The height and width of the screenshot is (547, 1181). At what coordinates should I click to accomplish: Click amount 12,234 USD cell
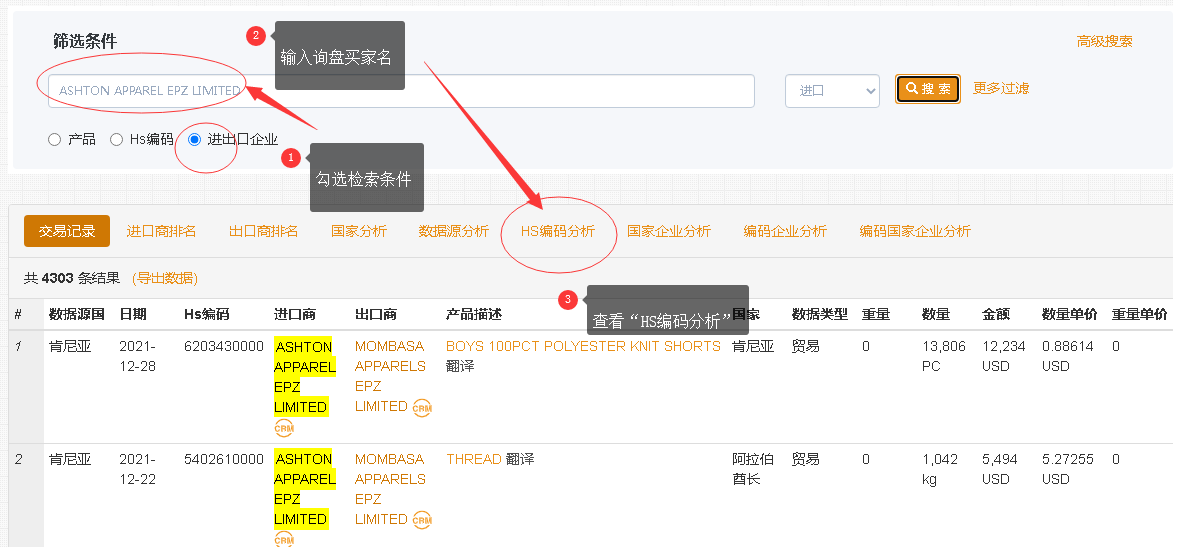point(1004,356)
